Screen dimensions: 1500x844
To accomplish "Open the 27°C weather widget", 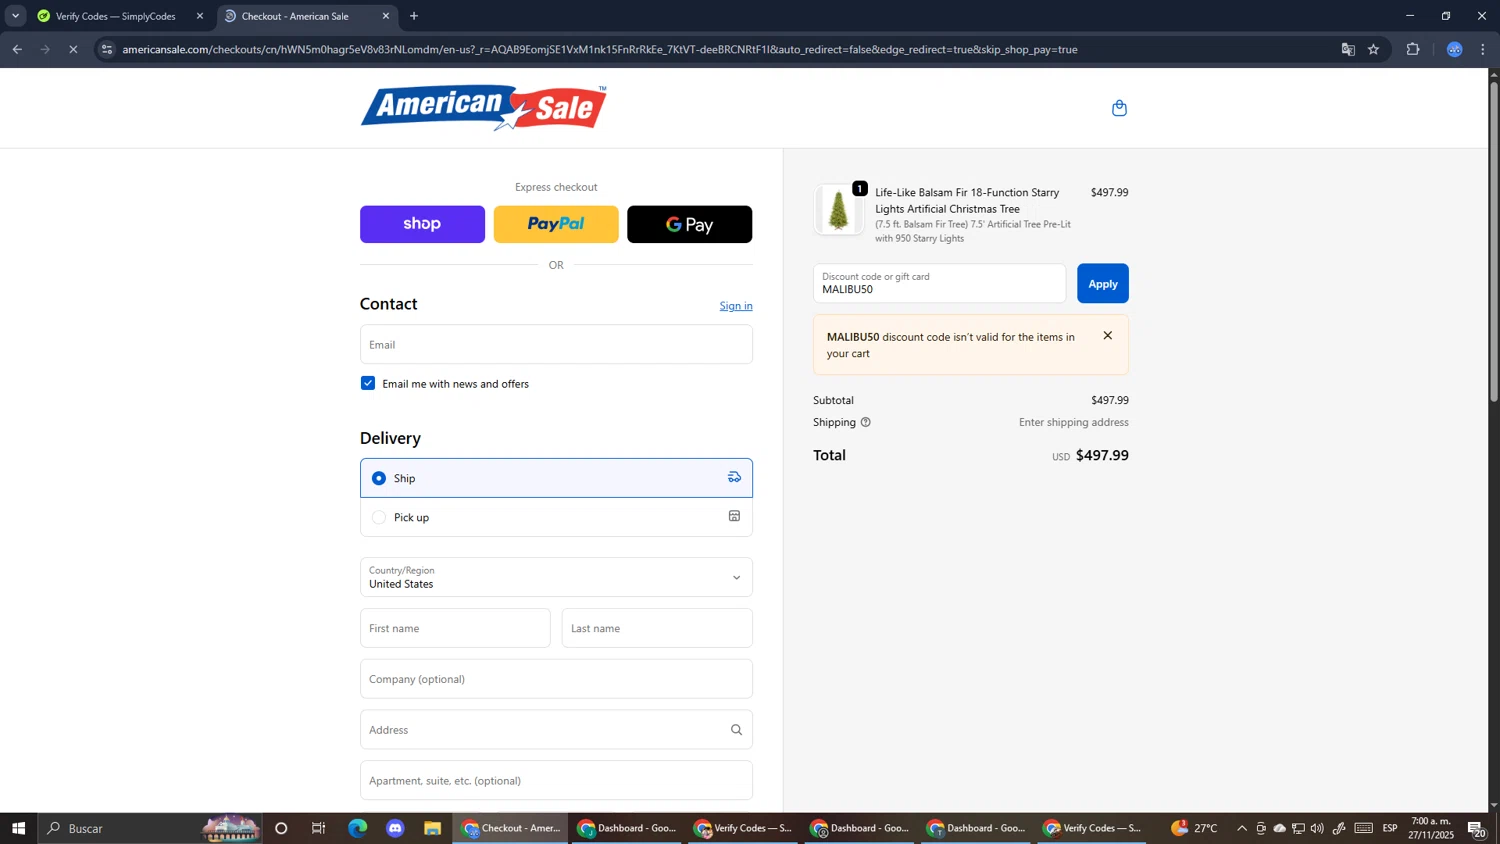I will pyautogui.click(x=1194, y=828).
